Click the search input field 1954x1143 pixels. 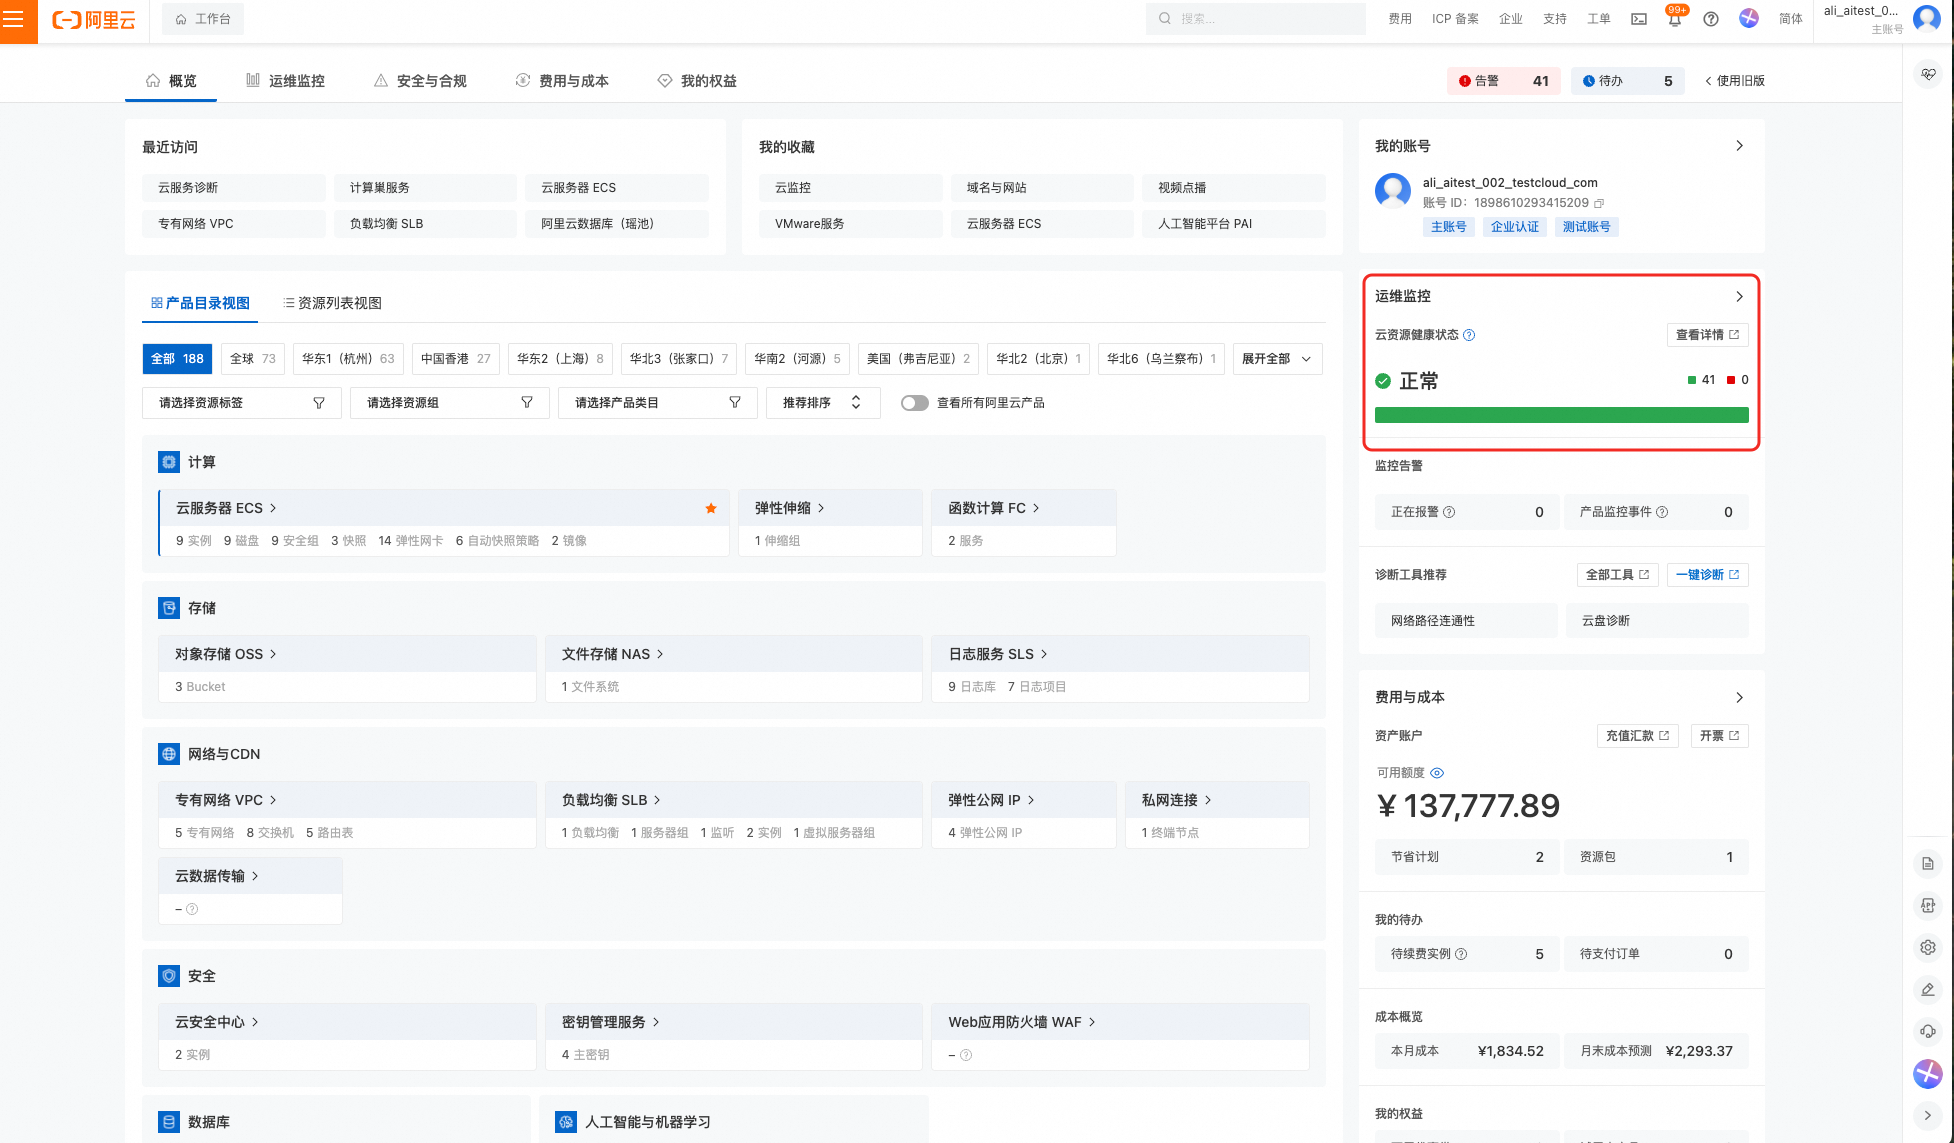1255,19
